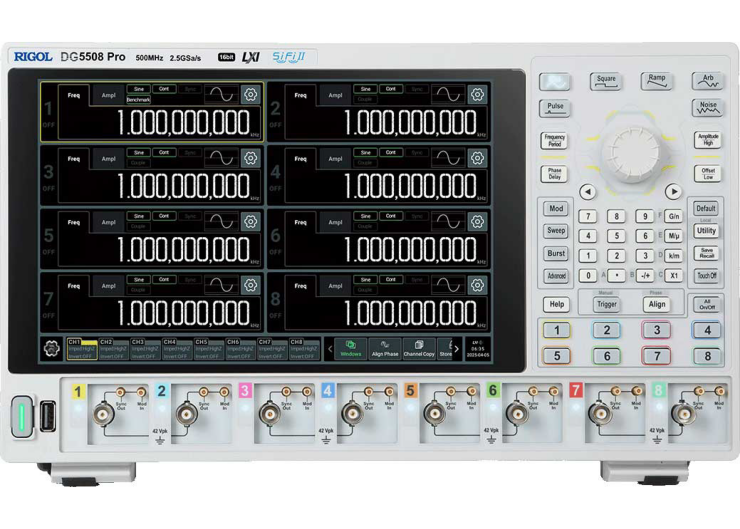The height and width of the screenshot is (529, 740).
Task: Open channel 6 Cont mode selector
Action: [391, 216]
